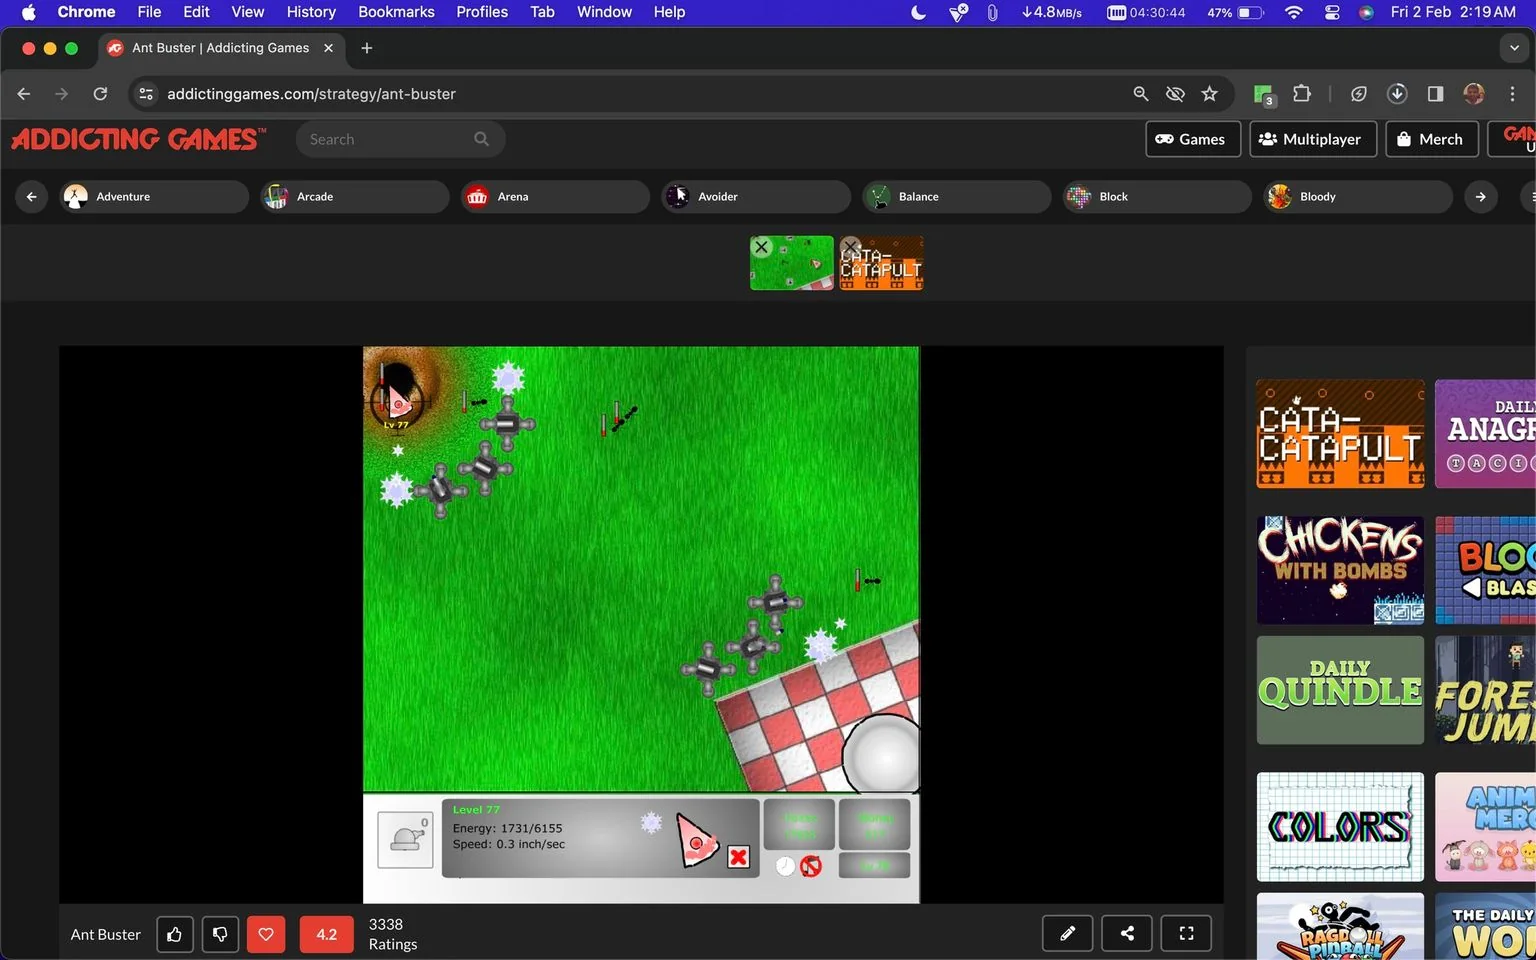Viewport: 1536px width, 960px height.
Task: Close the Ant Buster recent game thumbnail
Action: coord(761,247)
